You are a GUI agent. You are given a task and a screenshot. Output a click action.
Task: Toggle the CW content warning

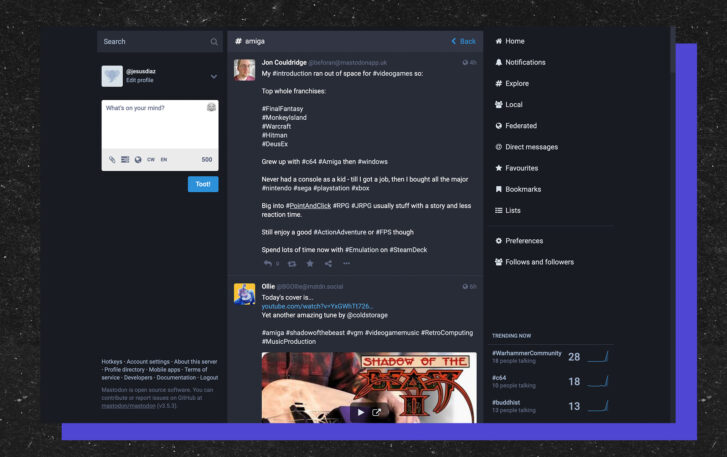(151, 159)
